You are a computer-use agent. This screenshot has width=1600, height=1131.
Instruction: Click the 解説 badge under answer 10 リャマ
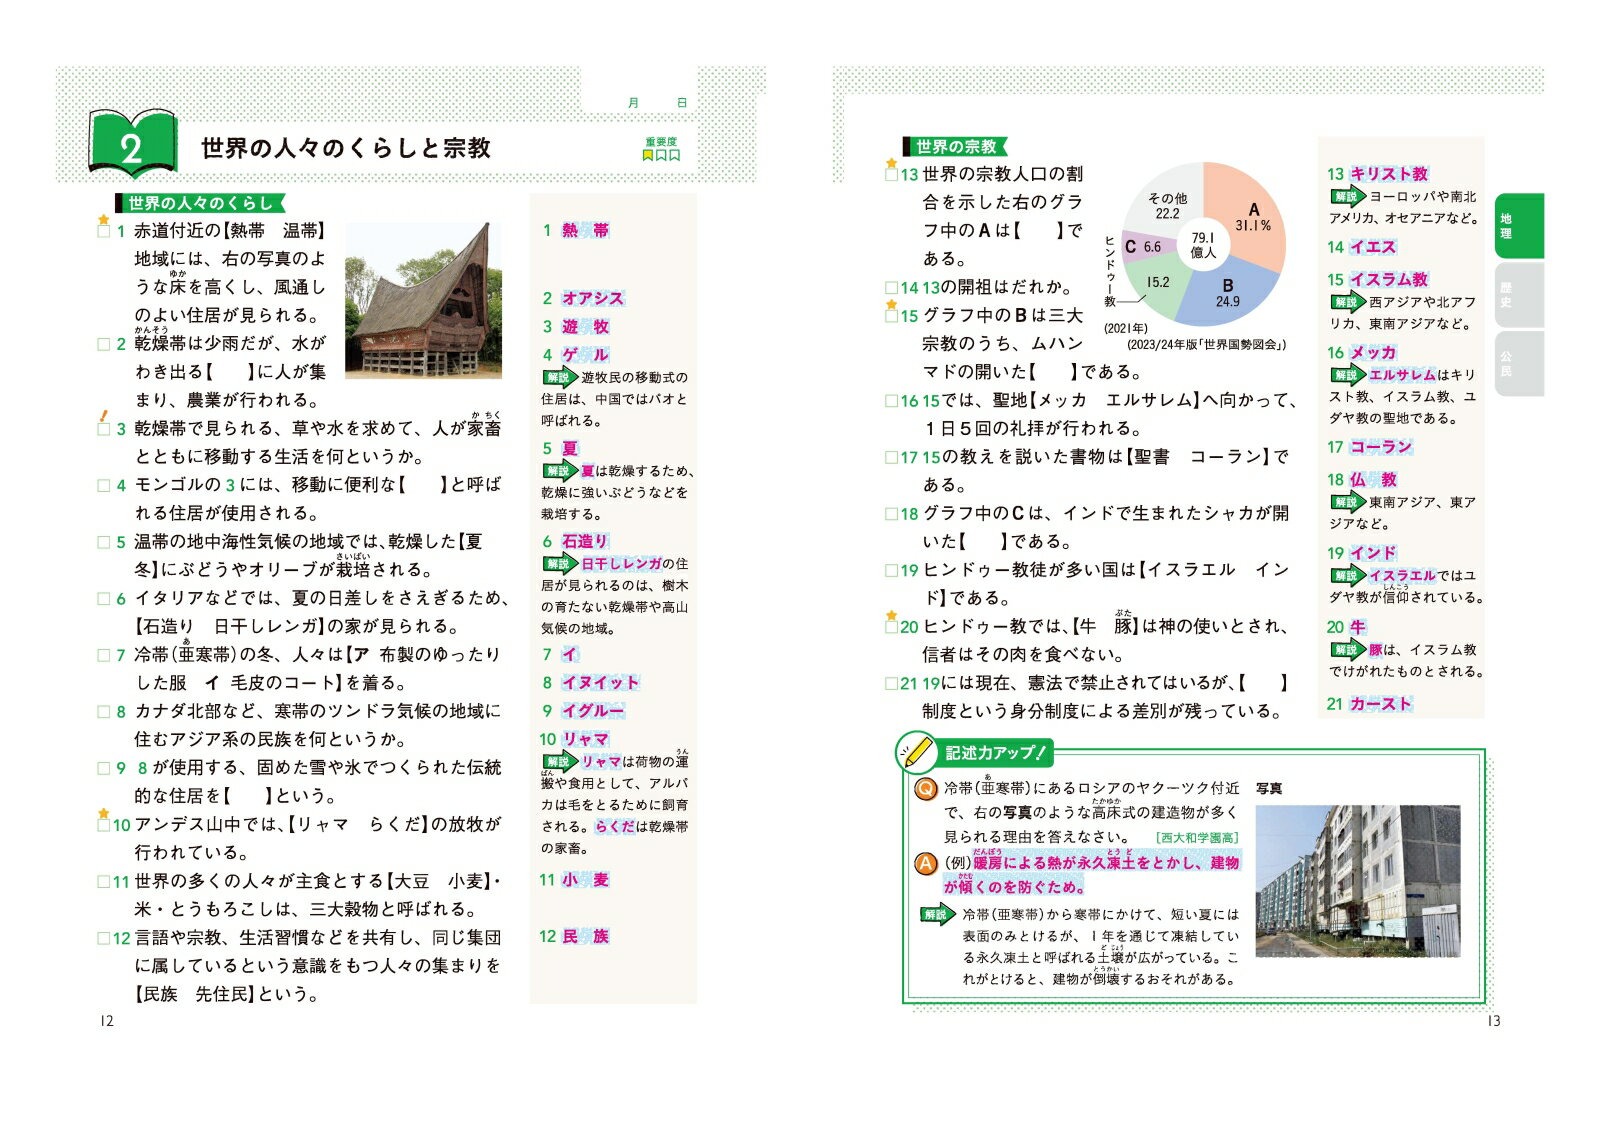[x=560, y=761]
